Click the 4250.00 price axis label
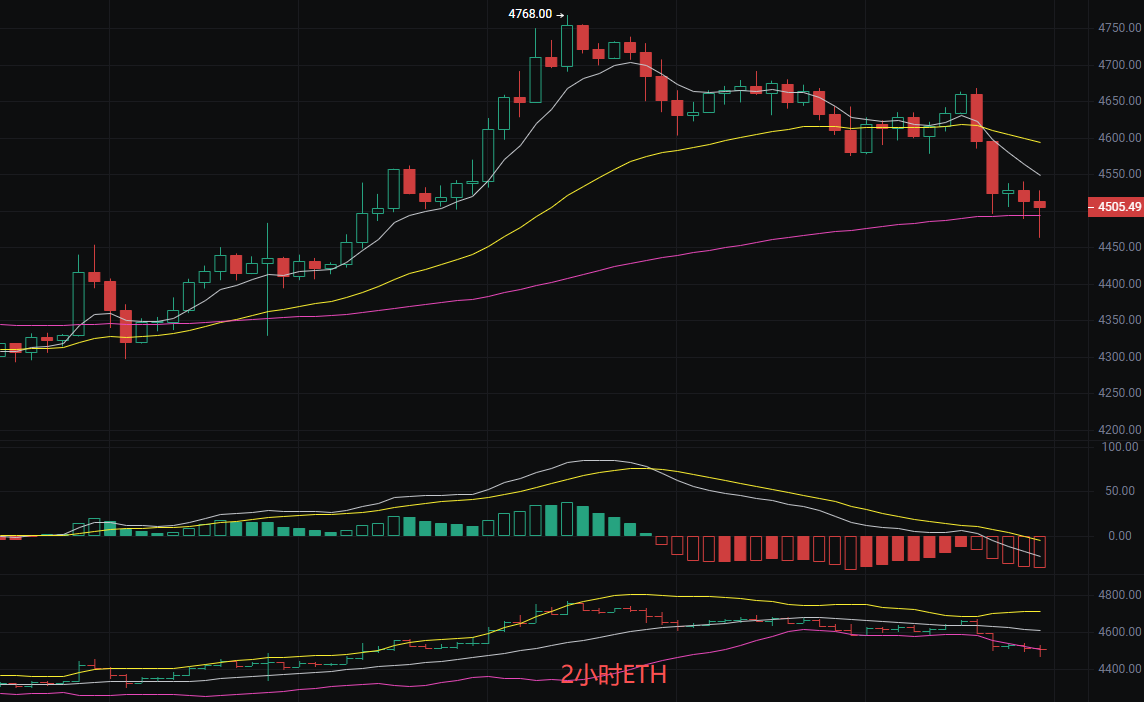The image size is (1144, 702). 1120,393
